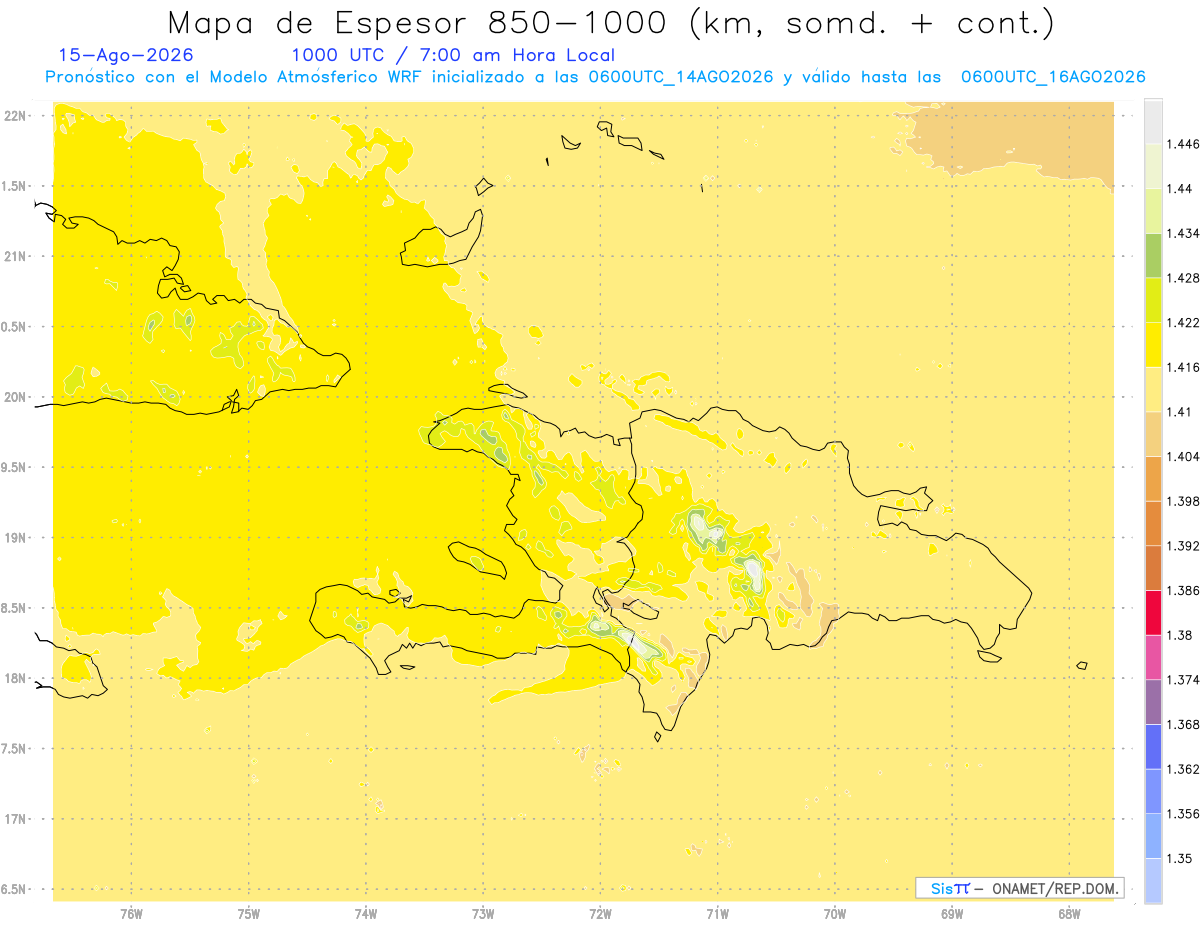The image size is (1200, 927).
Task: Click the '20N' latitude label
Action: (x=15, y=397)
